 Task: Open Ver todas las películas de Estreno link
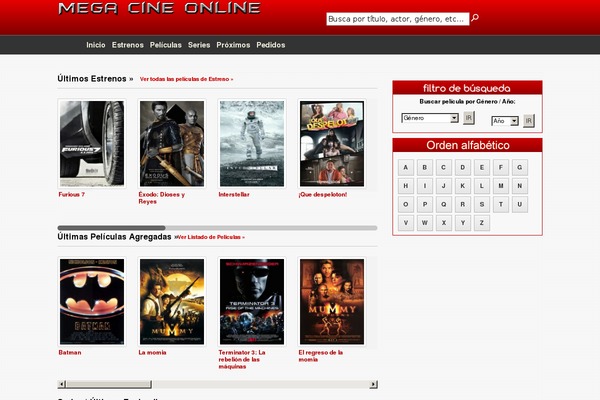(x=186, y=79)
